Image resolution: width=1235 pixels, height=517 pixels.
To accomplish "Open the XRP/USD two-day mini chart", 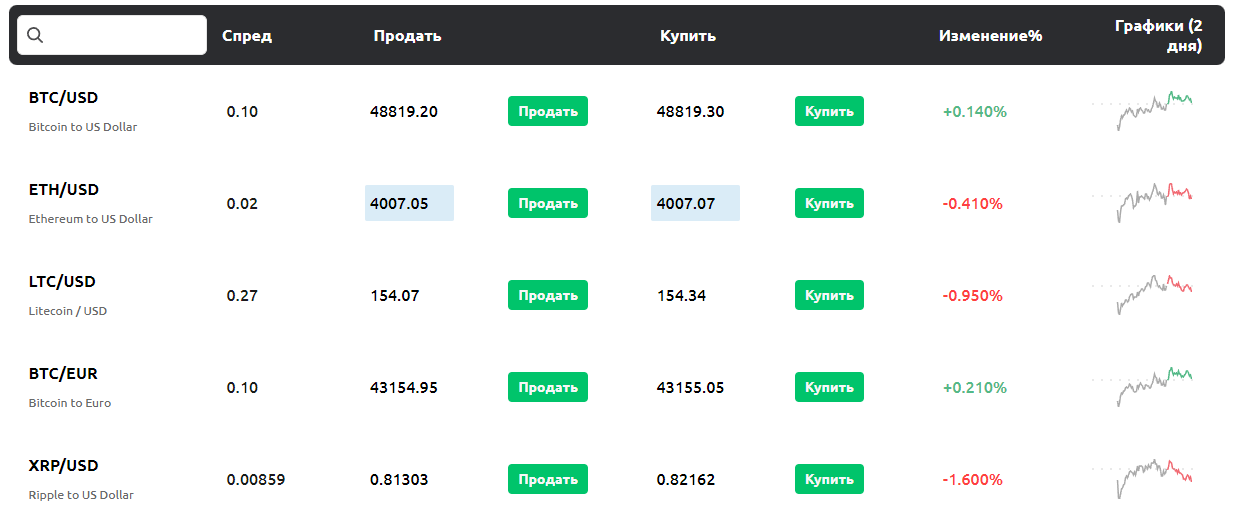I will (1142, 478).
